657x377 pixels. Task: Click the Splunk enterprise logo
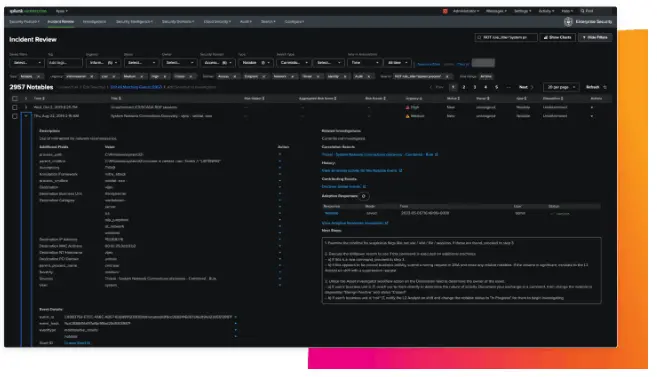coord(28,11)
